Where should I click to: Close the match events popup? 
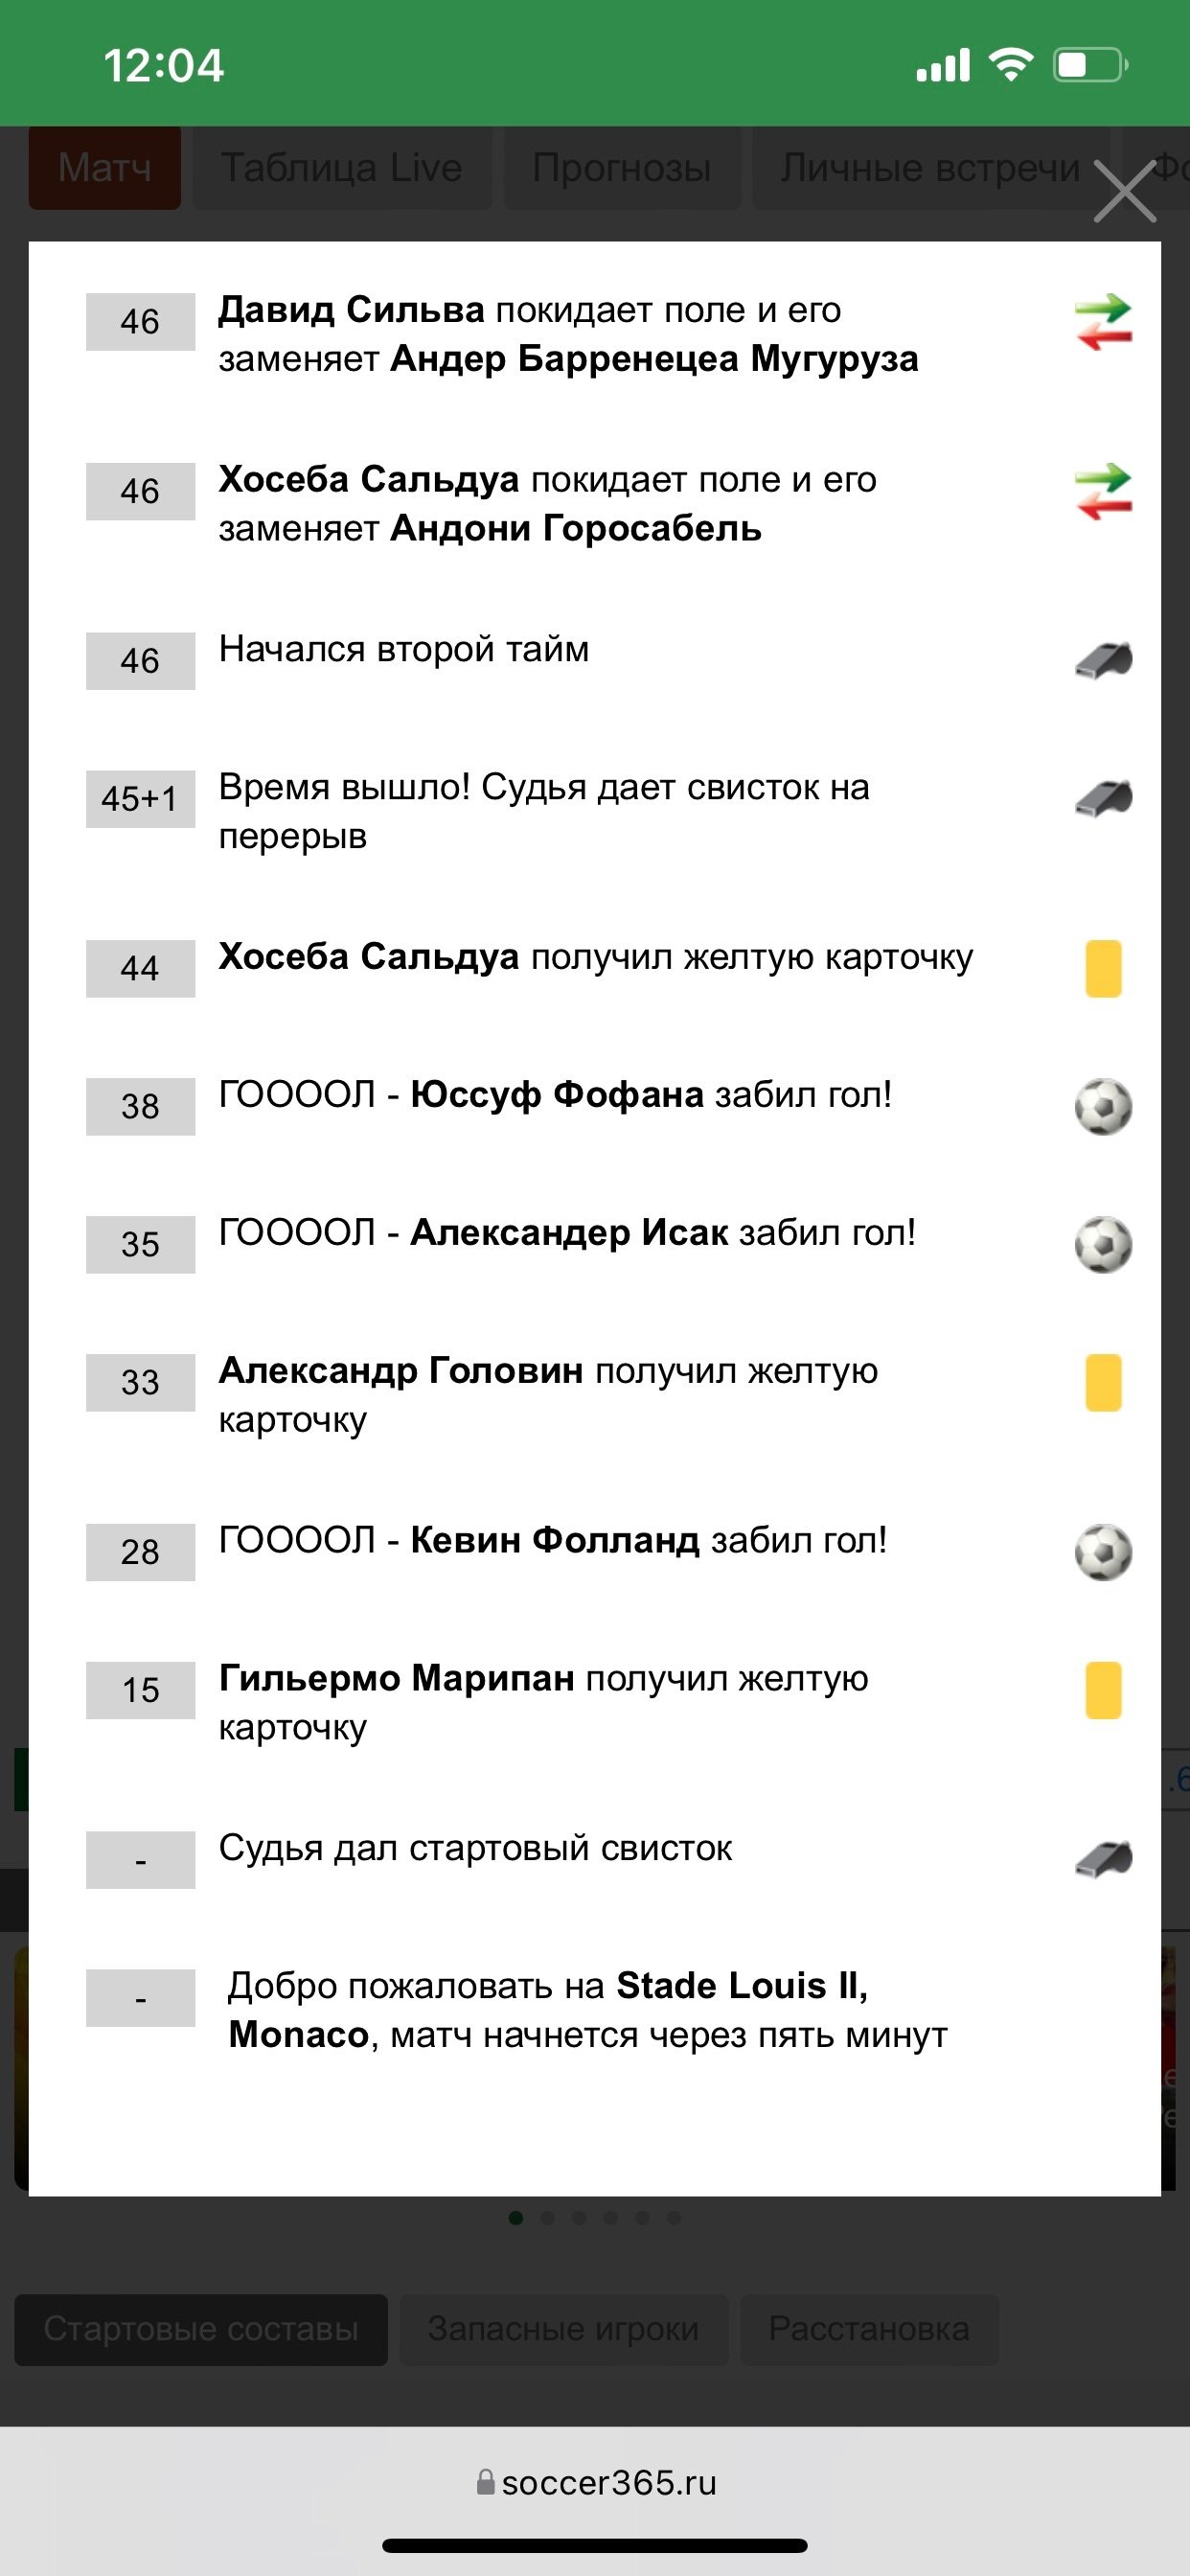pos(1125,191)
